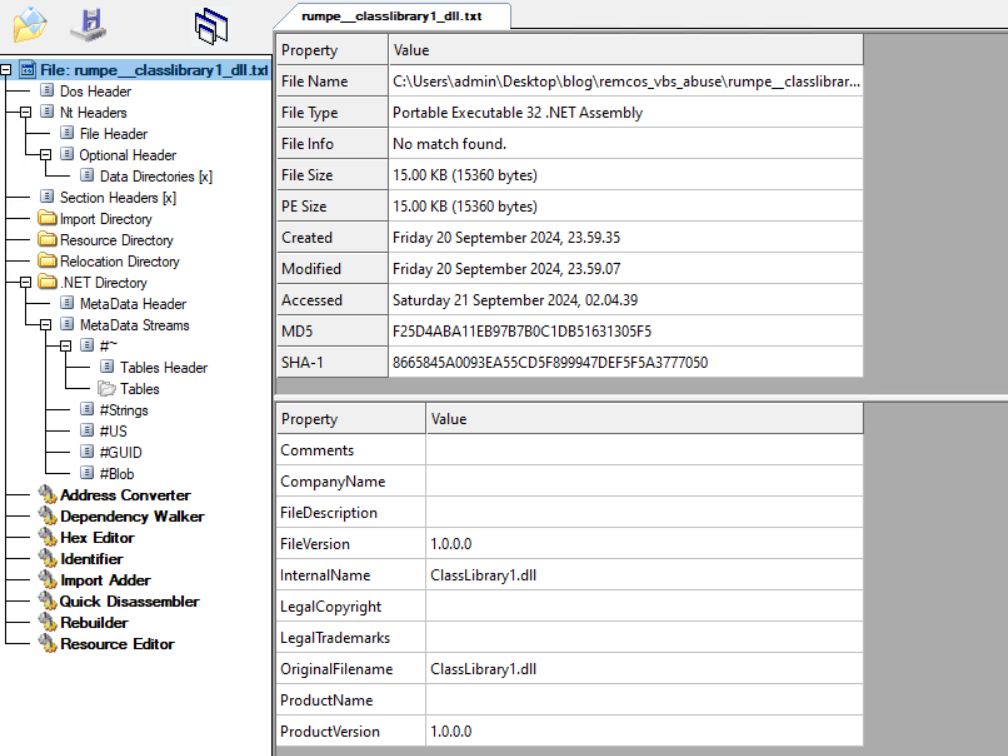This screenshot has width=1008, height=756.
Task: Open the Address Converter tool
Action: tap(125, 495)
